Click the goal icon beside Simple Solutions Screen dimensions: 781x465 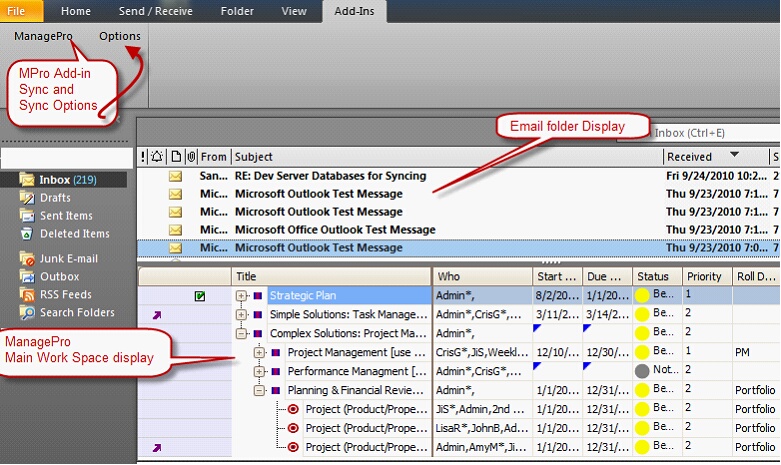tap(258, 315)
